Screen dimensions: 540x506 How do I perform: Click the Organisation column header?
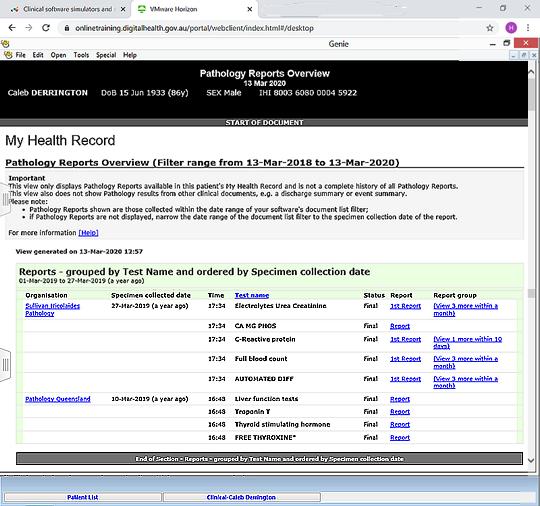pyautogui.click(x=46, y=295)
